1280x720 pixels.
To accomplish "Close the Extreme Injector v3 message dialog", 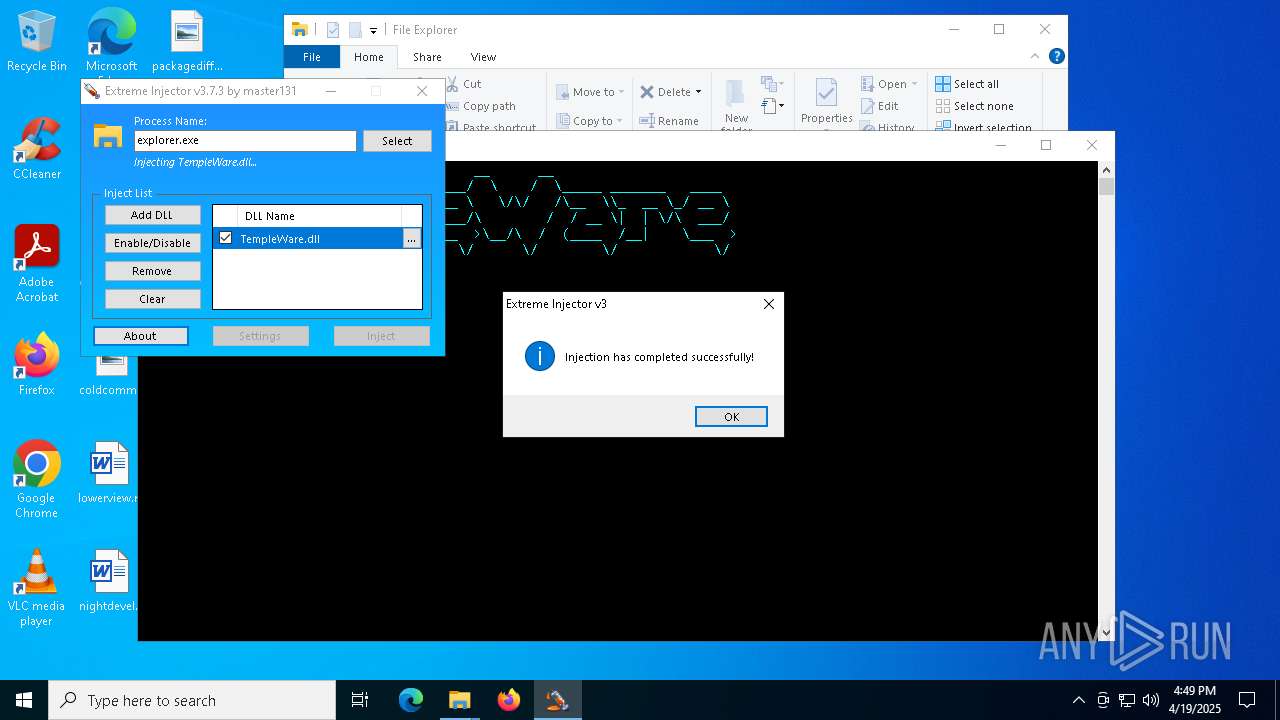I will tap(768, 304).
